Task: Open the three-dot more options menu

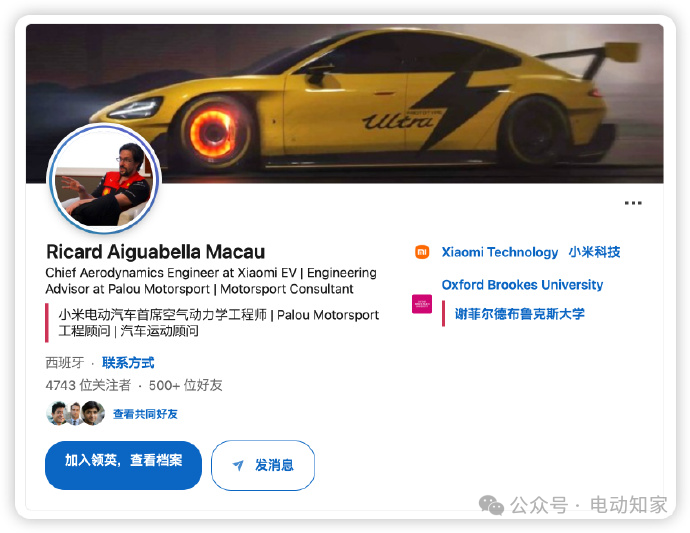Action: pyautogui.click(x=633, y=203)
